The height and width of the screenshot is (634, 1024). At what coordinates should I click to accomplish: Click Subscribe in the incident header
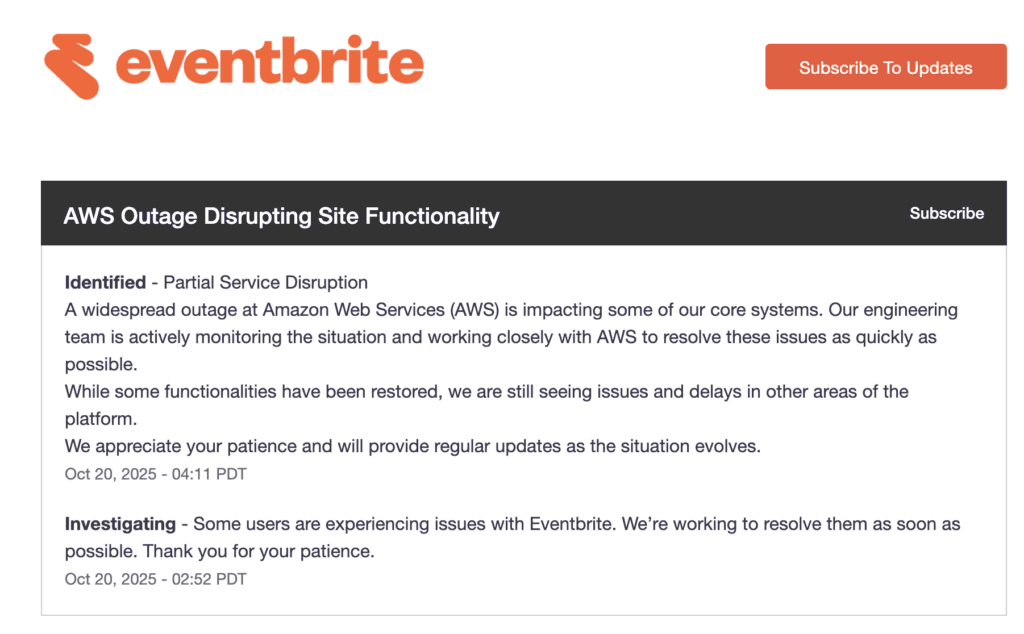click(946, 213)
